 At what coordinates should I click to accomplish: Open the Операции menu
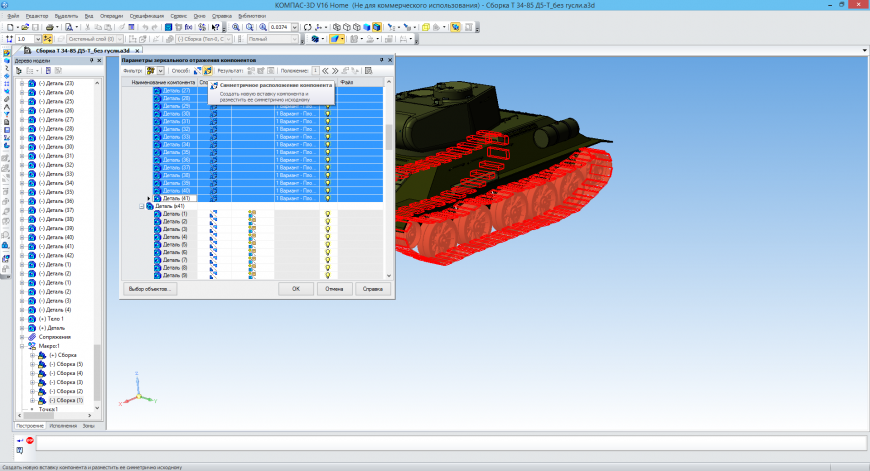tap(110, 16)
